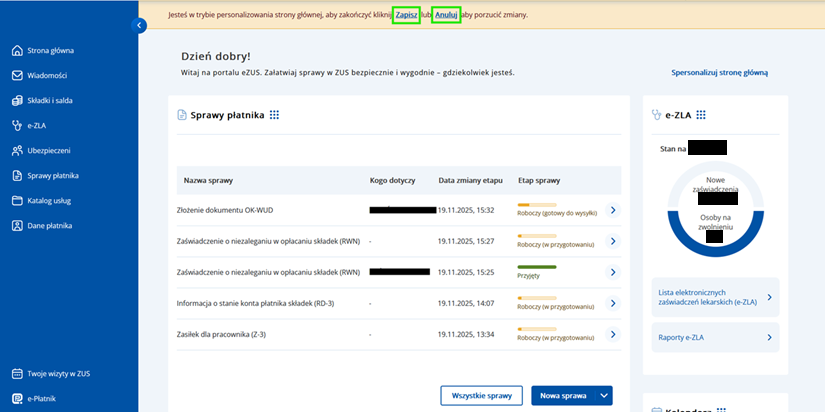825x412 pixels.
Task: Open e-ZLA stethoscope icon in sidebar
Action: click(17, 125)
